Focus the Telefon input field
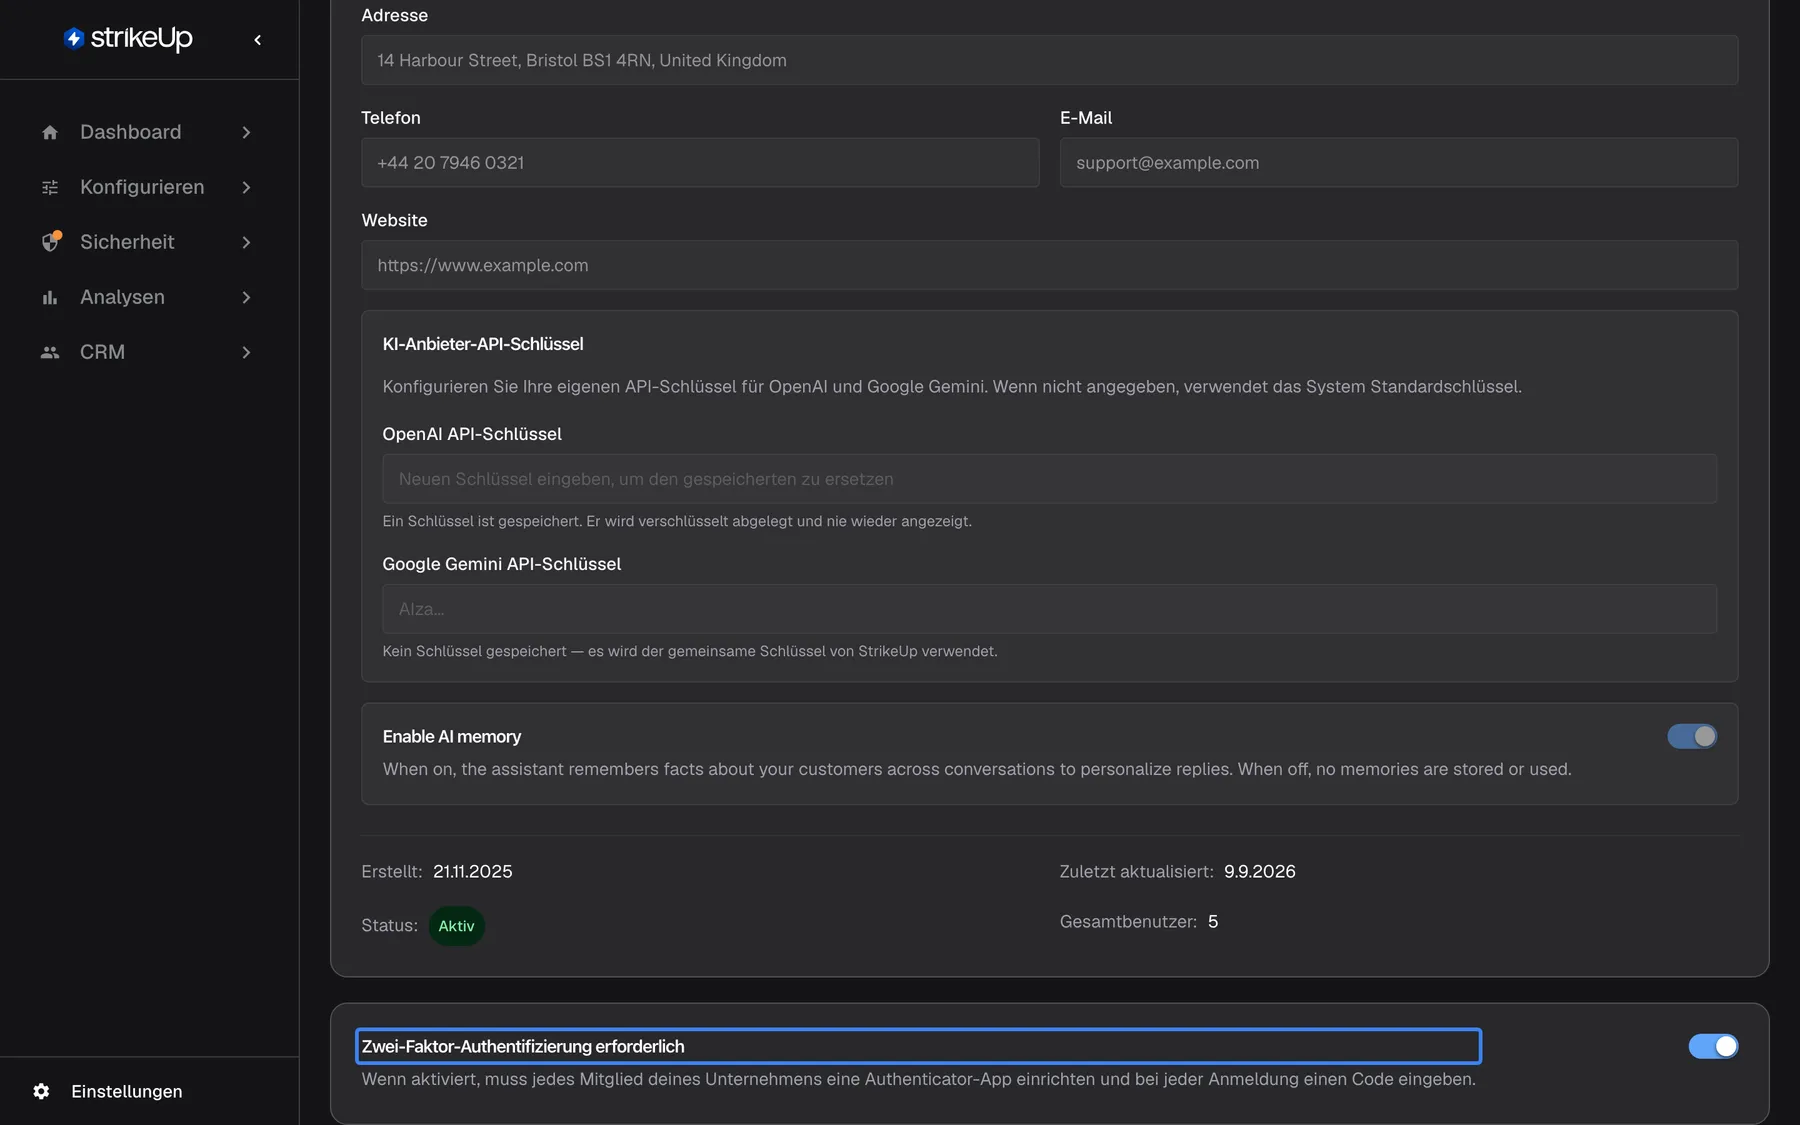The width and height of the screenshot is (1800, 1125). click(x=700, y=162)
